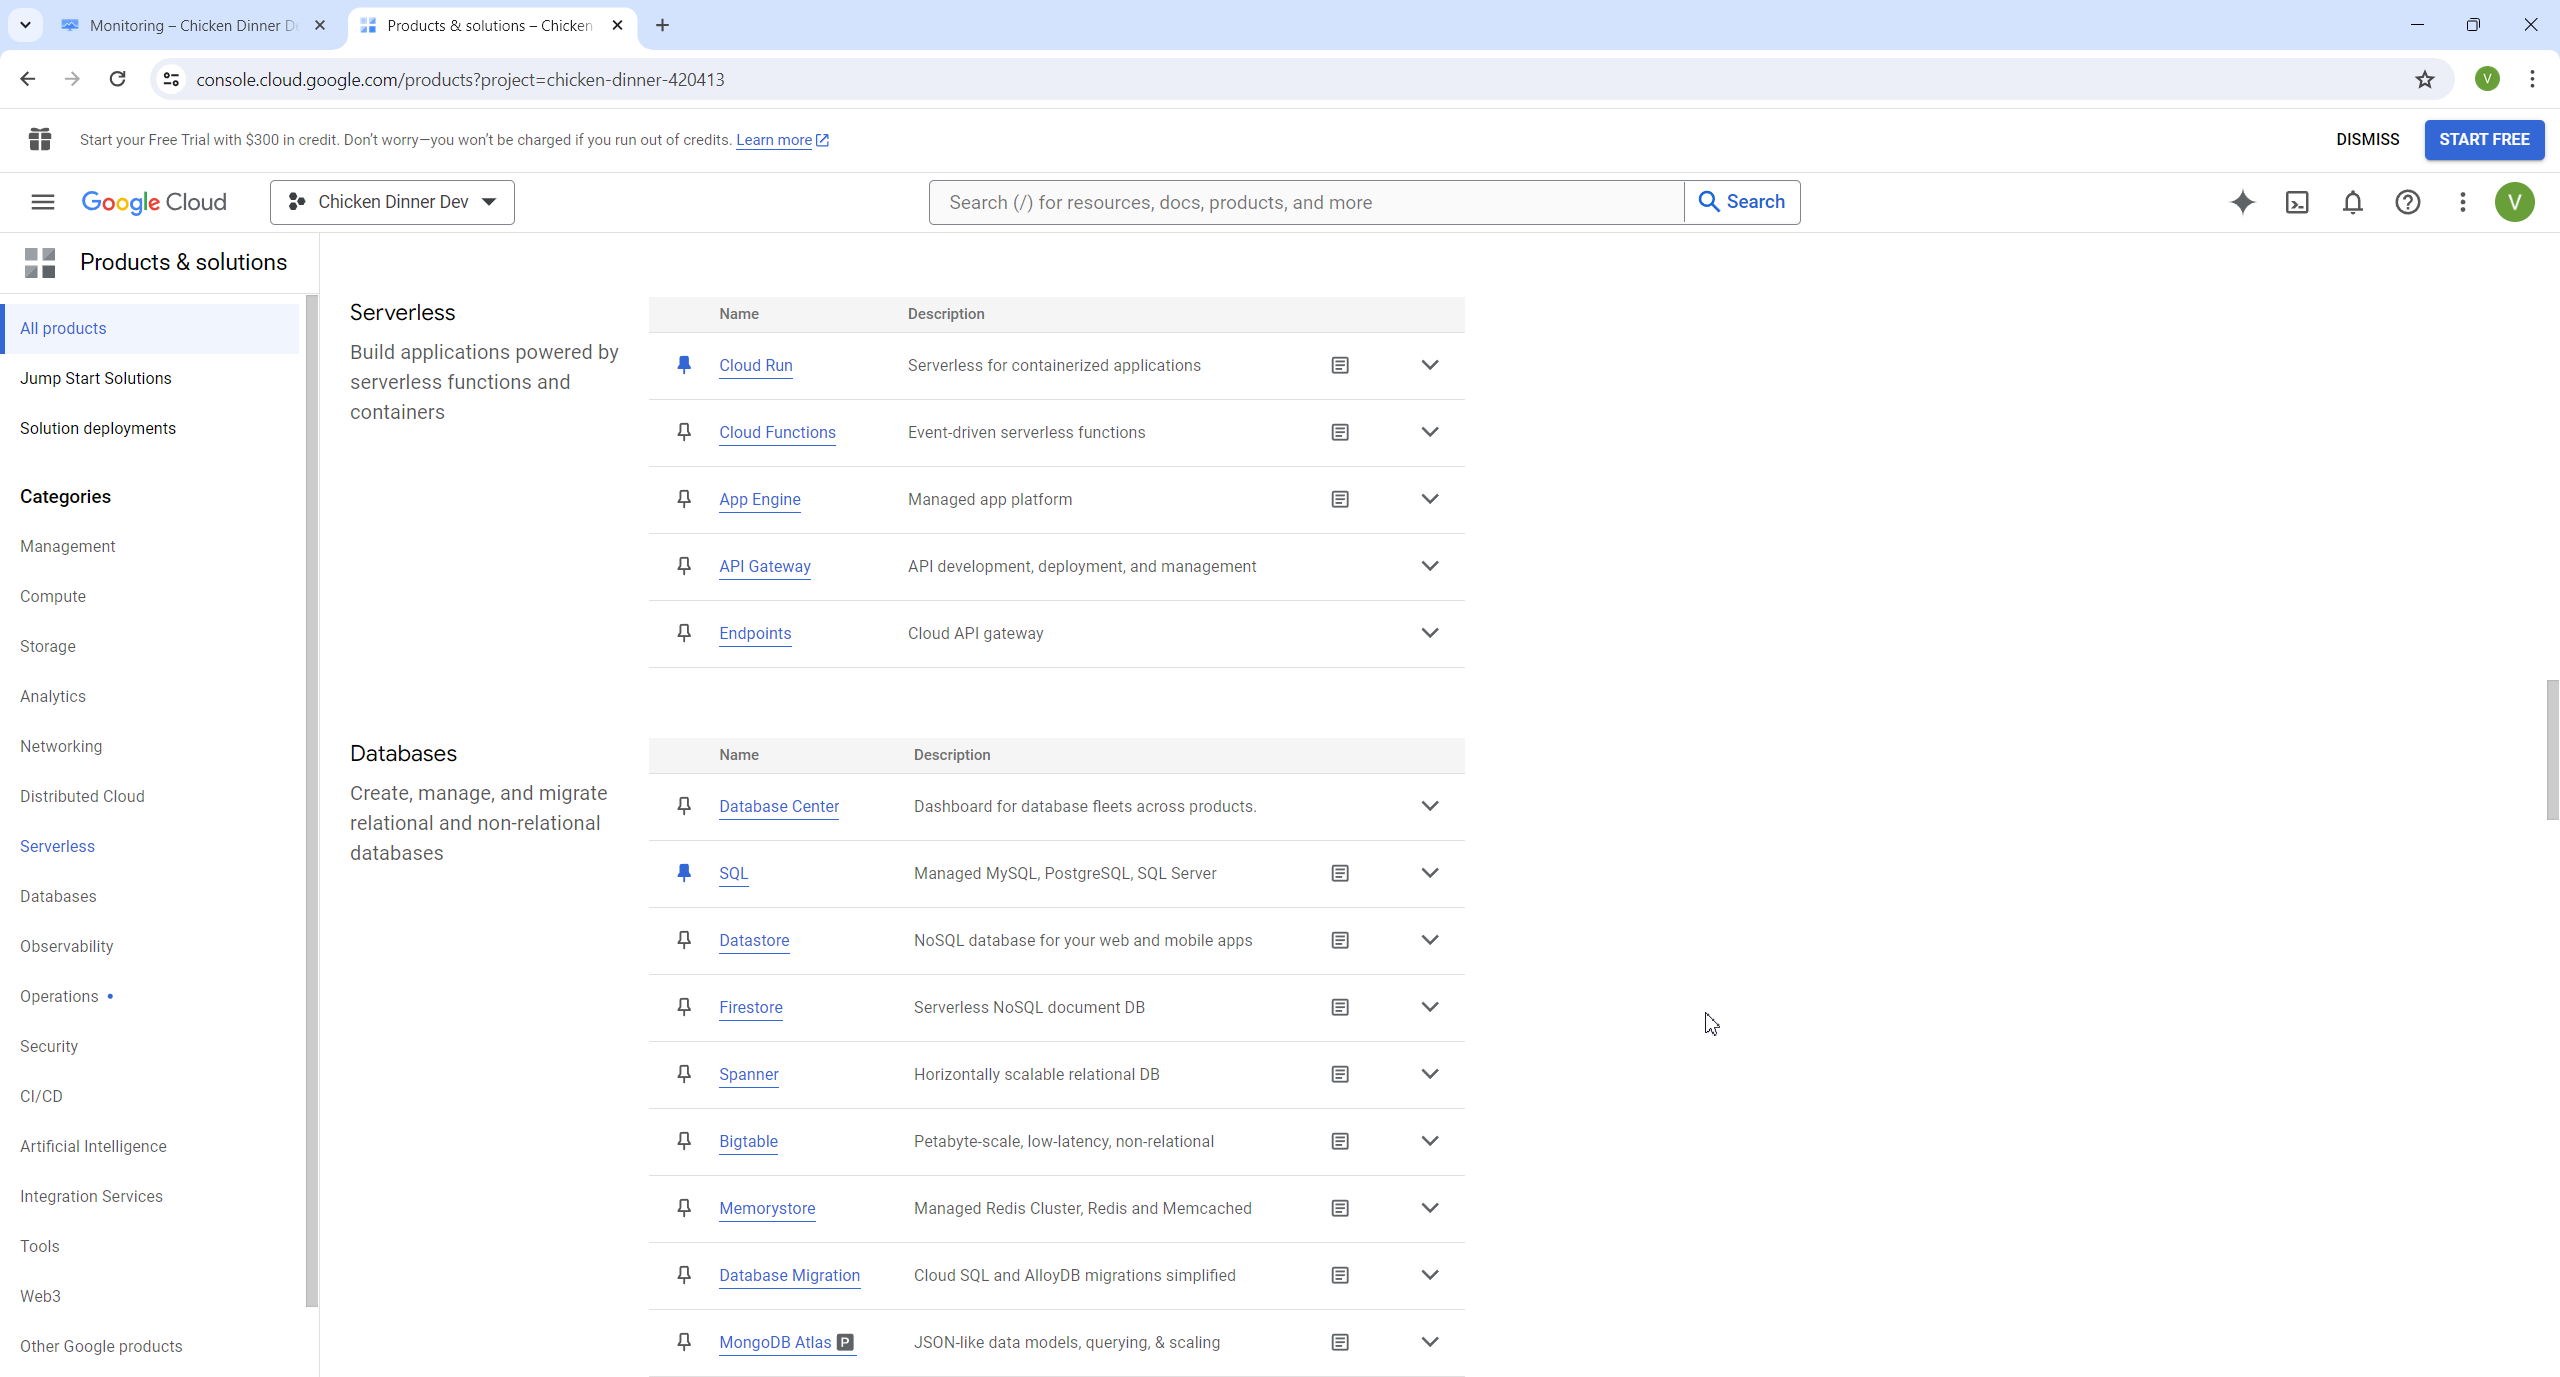Open the Bigtable product link
The image size is (2560, 1377).
(748, 1141)
